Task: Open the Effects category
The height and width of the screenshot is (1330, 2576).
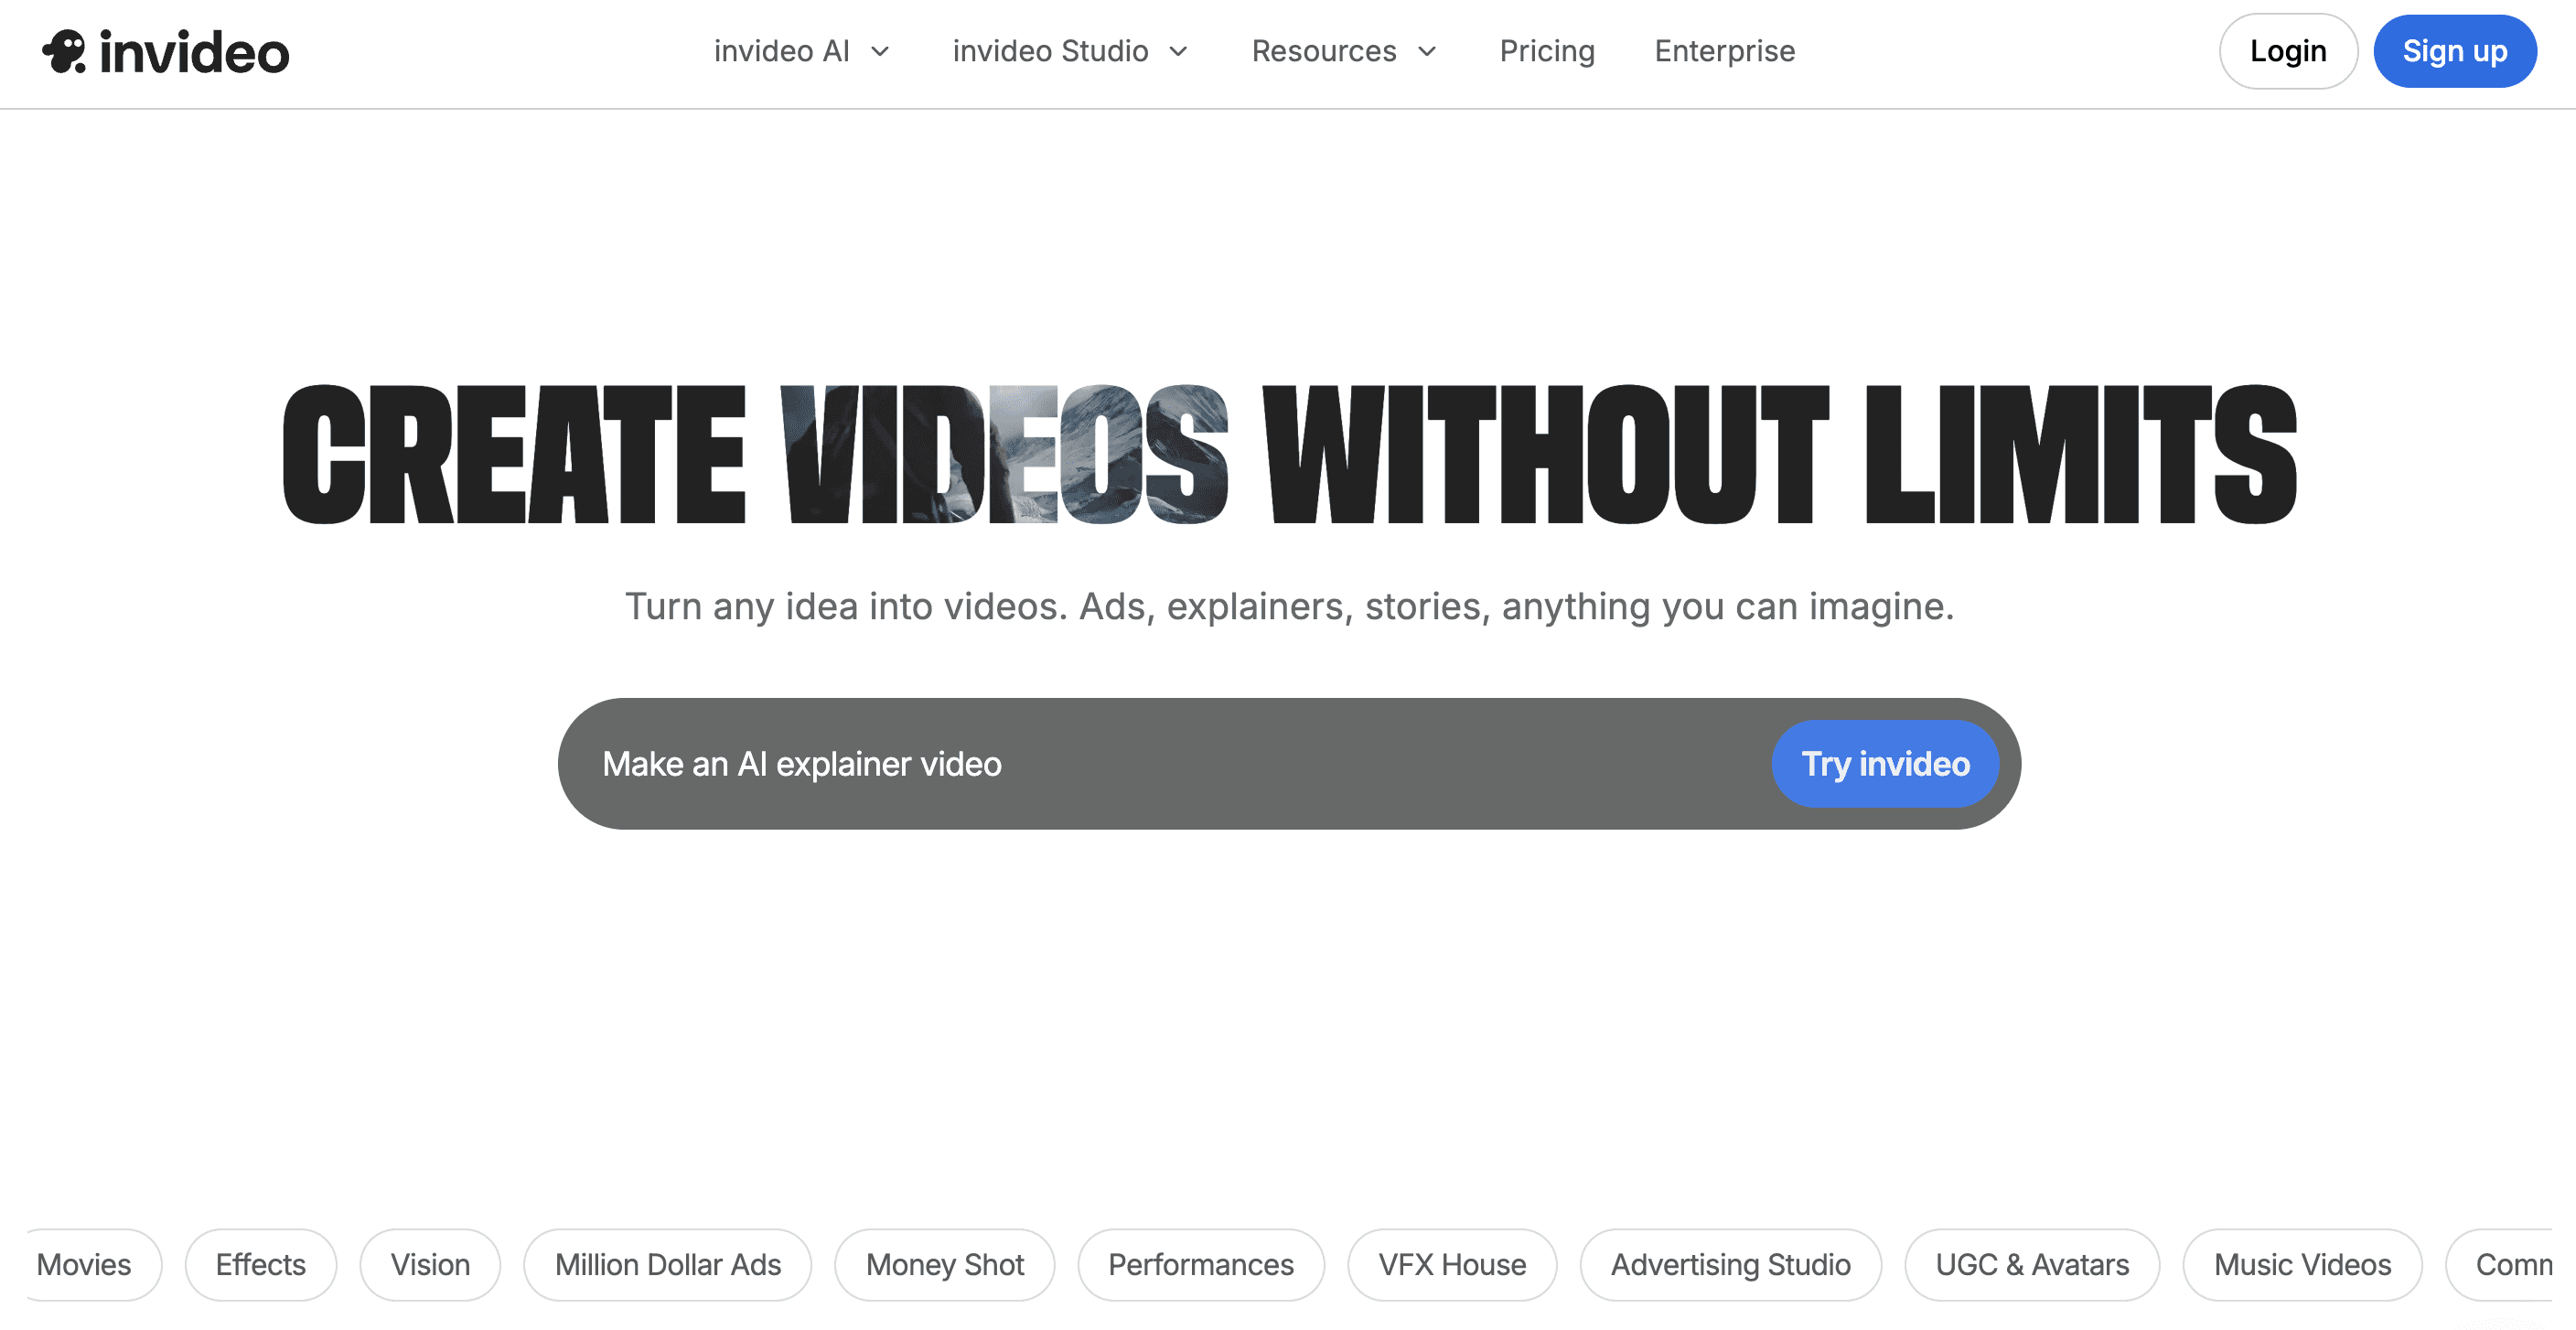Action: click(260, 1264)
